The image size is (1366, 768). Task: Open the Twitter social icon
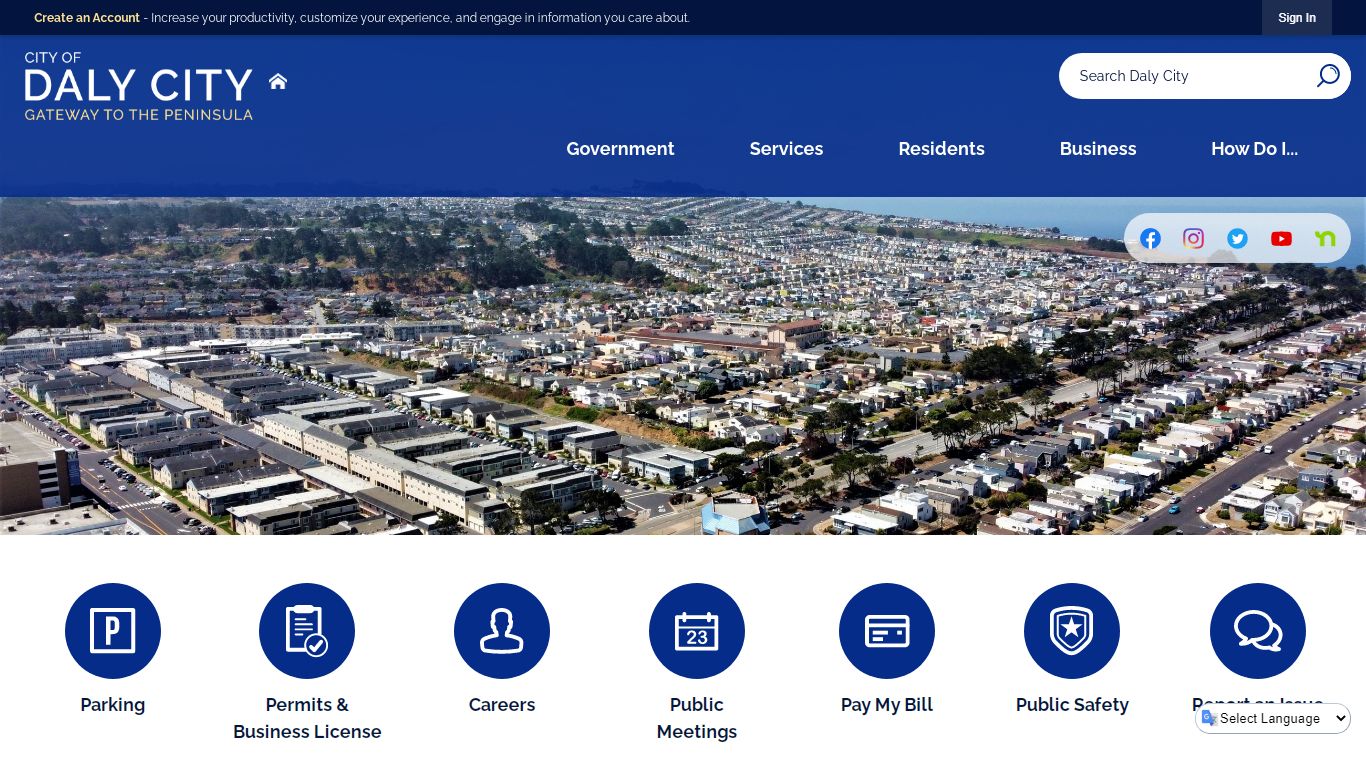click(x=1237, y=238)
